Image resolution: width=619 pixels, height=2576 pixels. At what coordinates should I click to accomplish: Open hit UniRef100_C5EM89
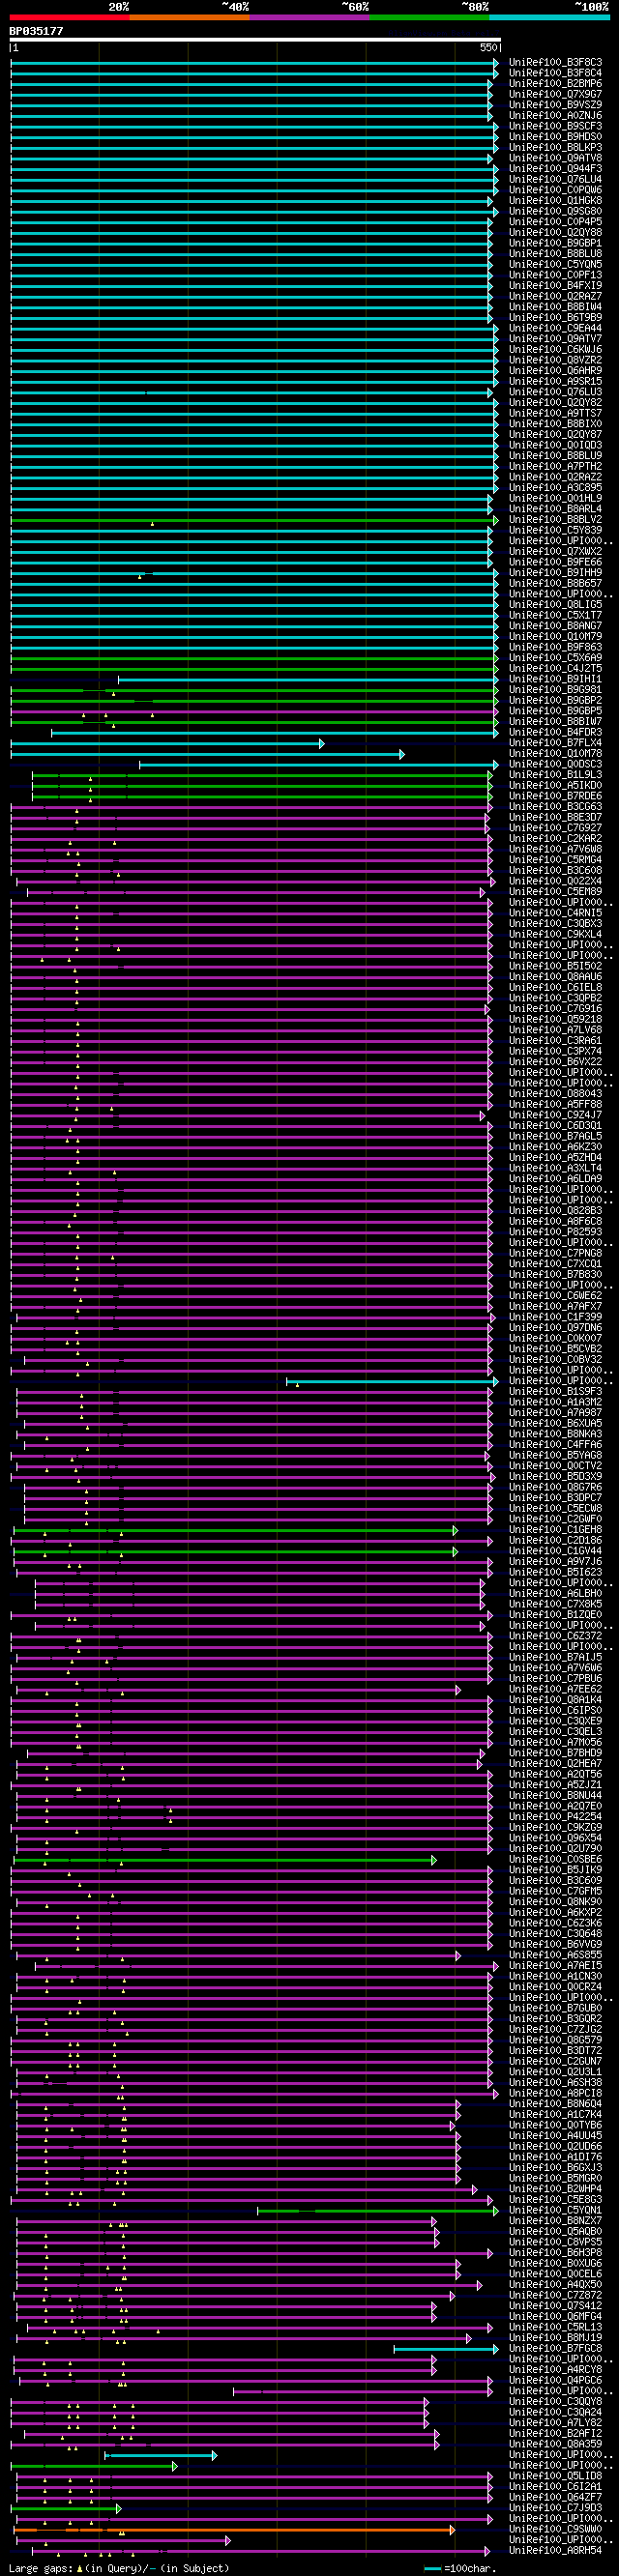(555, 892)
